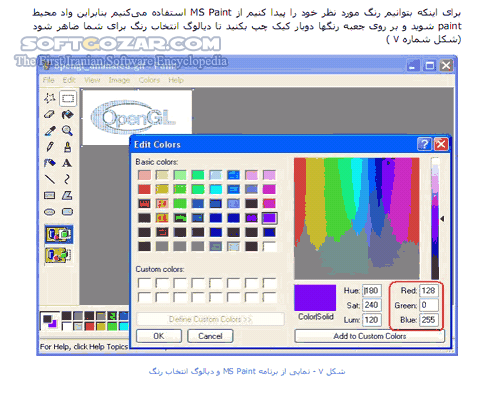Pick the pure red basic color swatch
The width and height of the screenshot is (500, 400).
pos(144,189)
